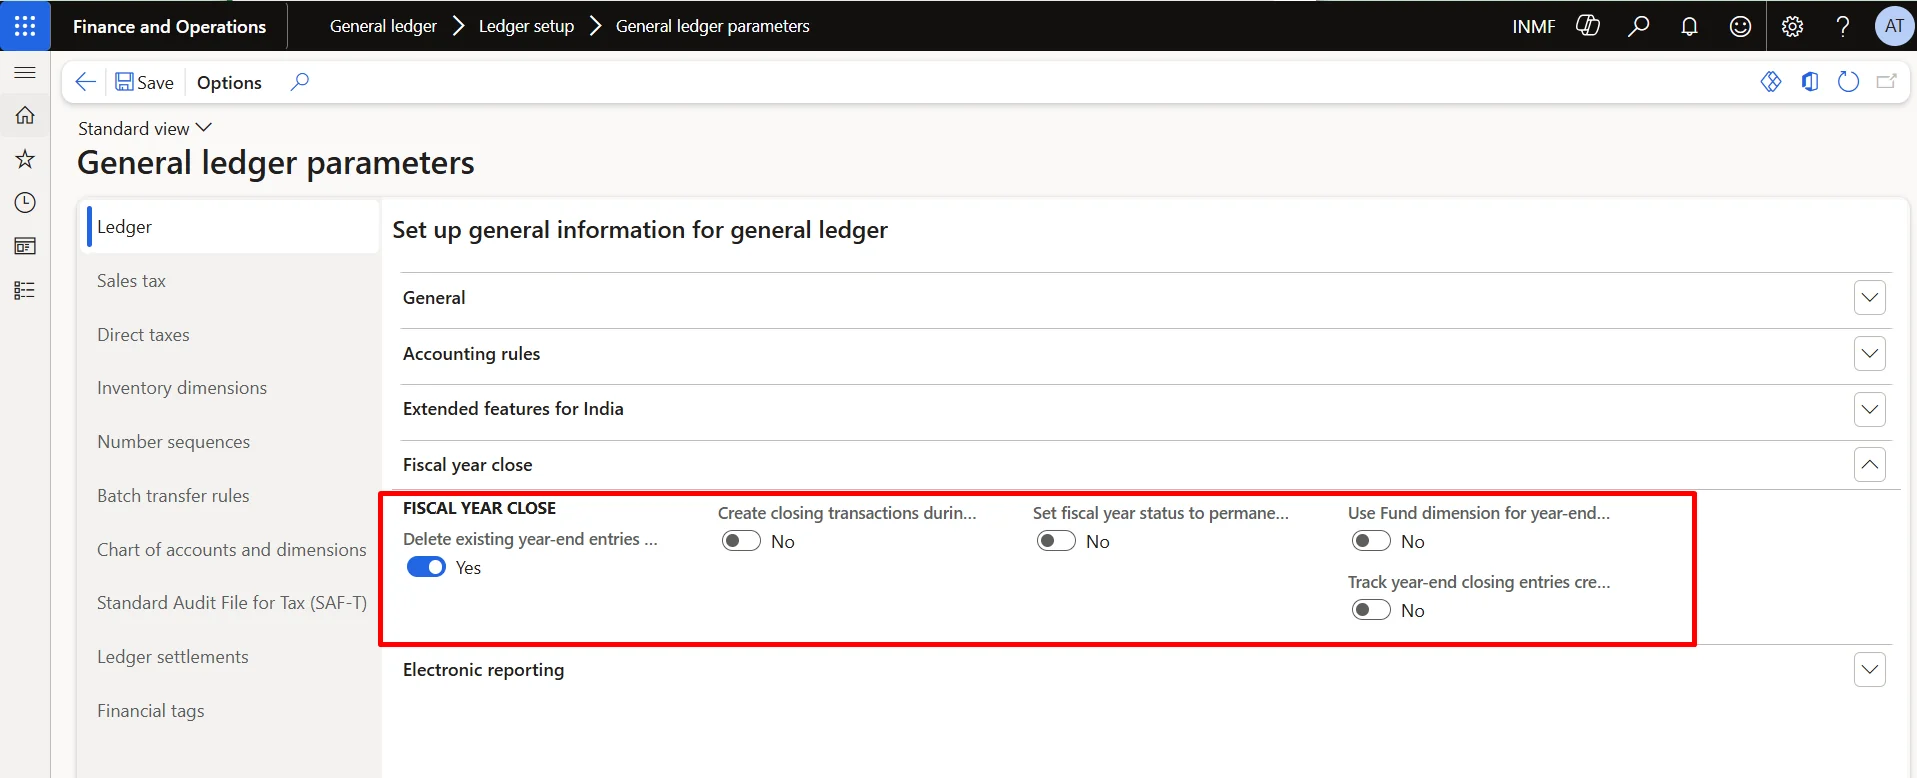Click the search magnifier in top bar
Image resolution: width=1917 pixels, height=778 pixels.
pos(1638,26)
